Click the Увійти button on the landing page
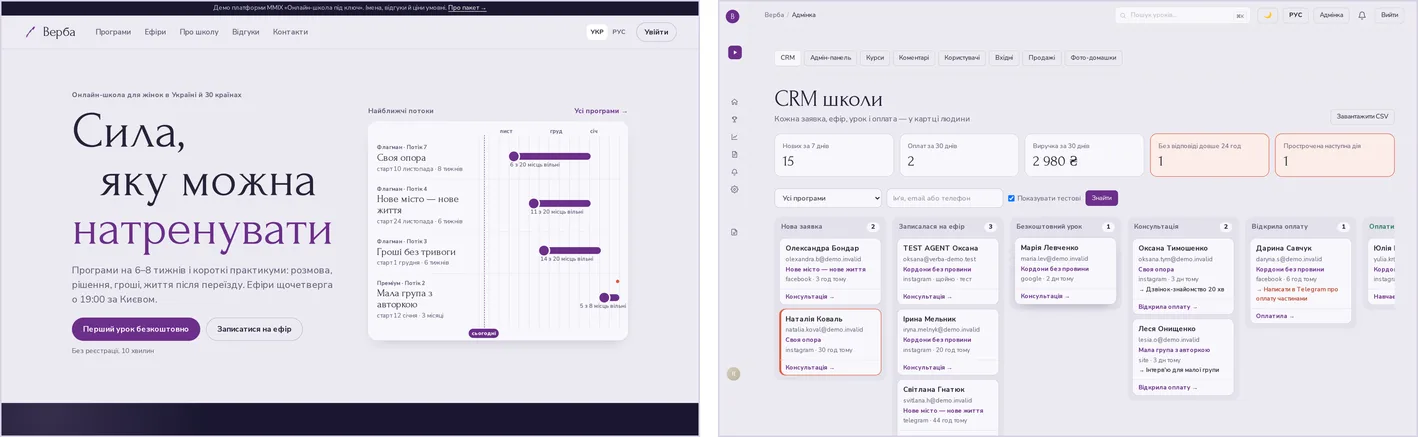The width and height of the screenshot is (1418, 437). pos(656,32)
